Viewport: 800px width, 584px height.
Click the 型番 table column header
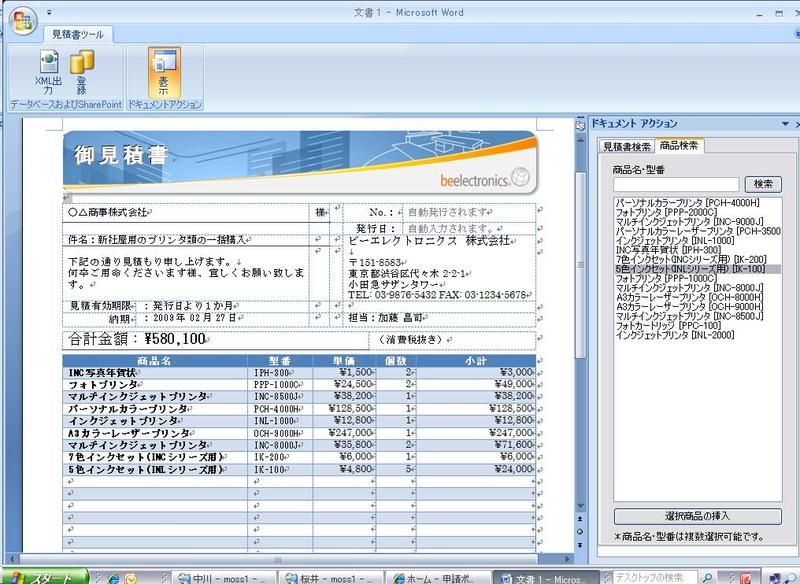coord(280,361)
